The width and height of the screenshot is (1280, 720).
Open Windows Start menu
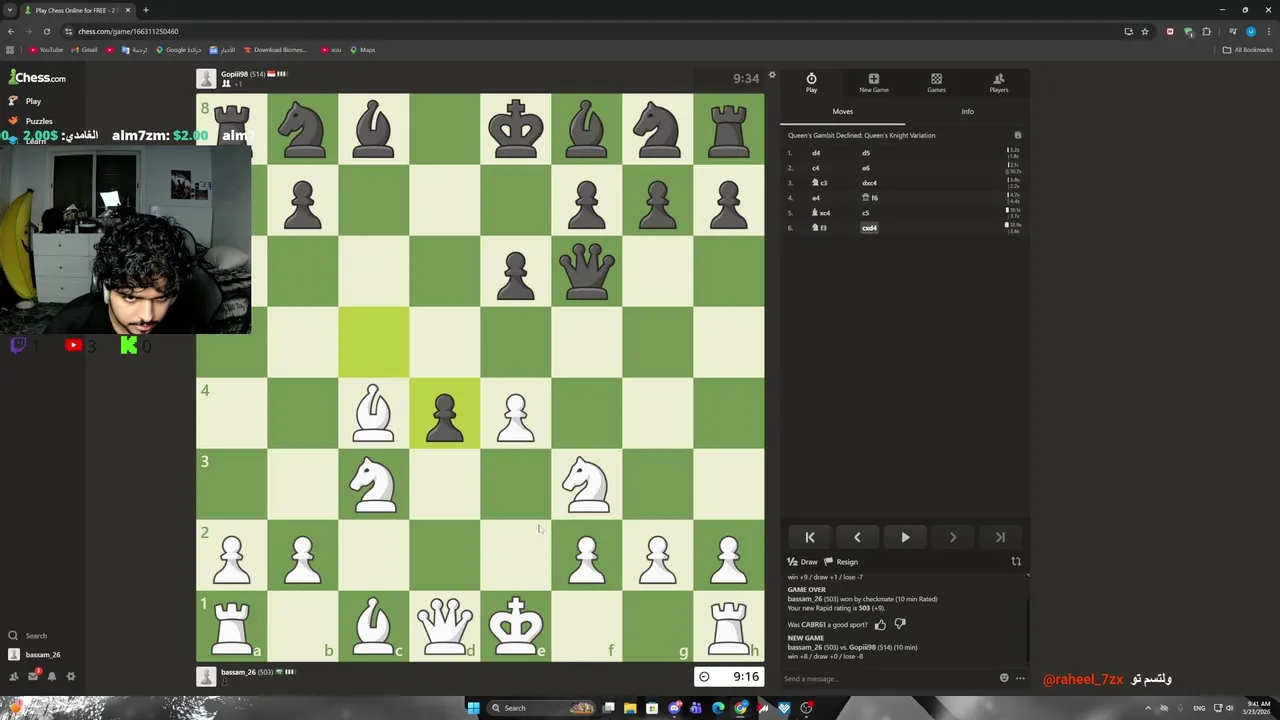pos(473,708)
